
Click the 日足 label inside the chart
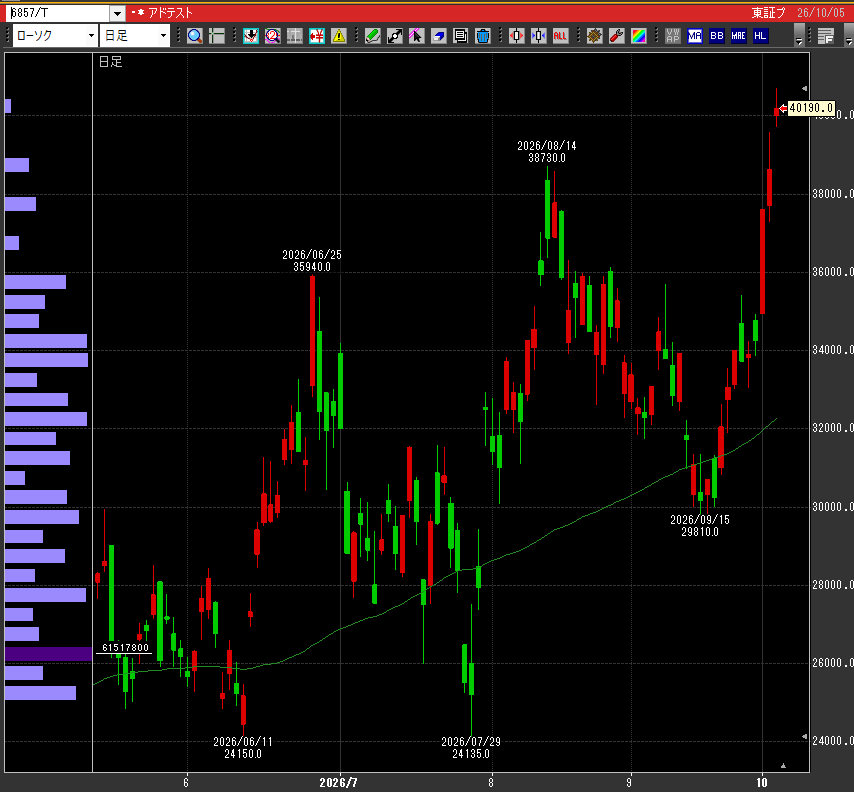click(x=111, y=62)
